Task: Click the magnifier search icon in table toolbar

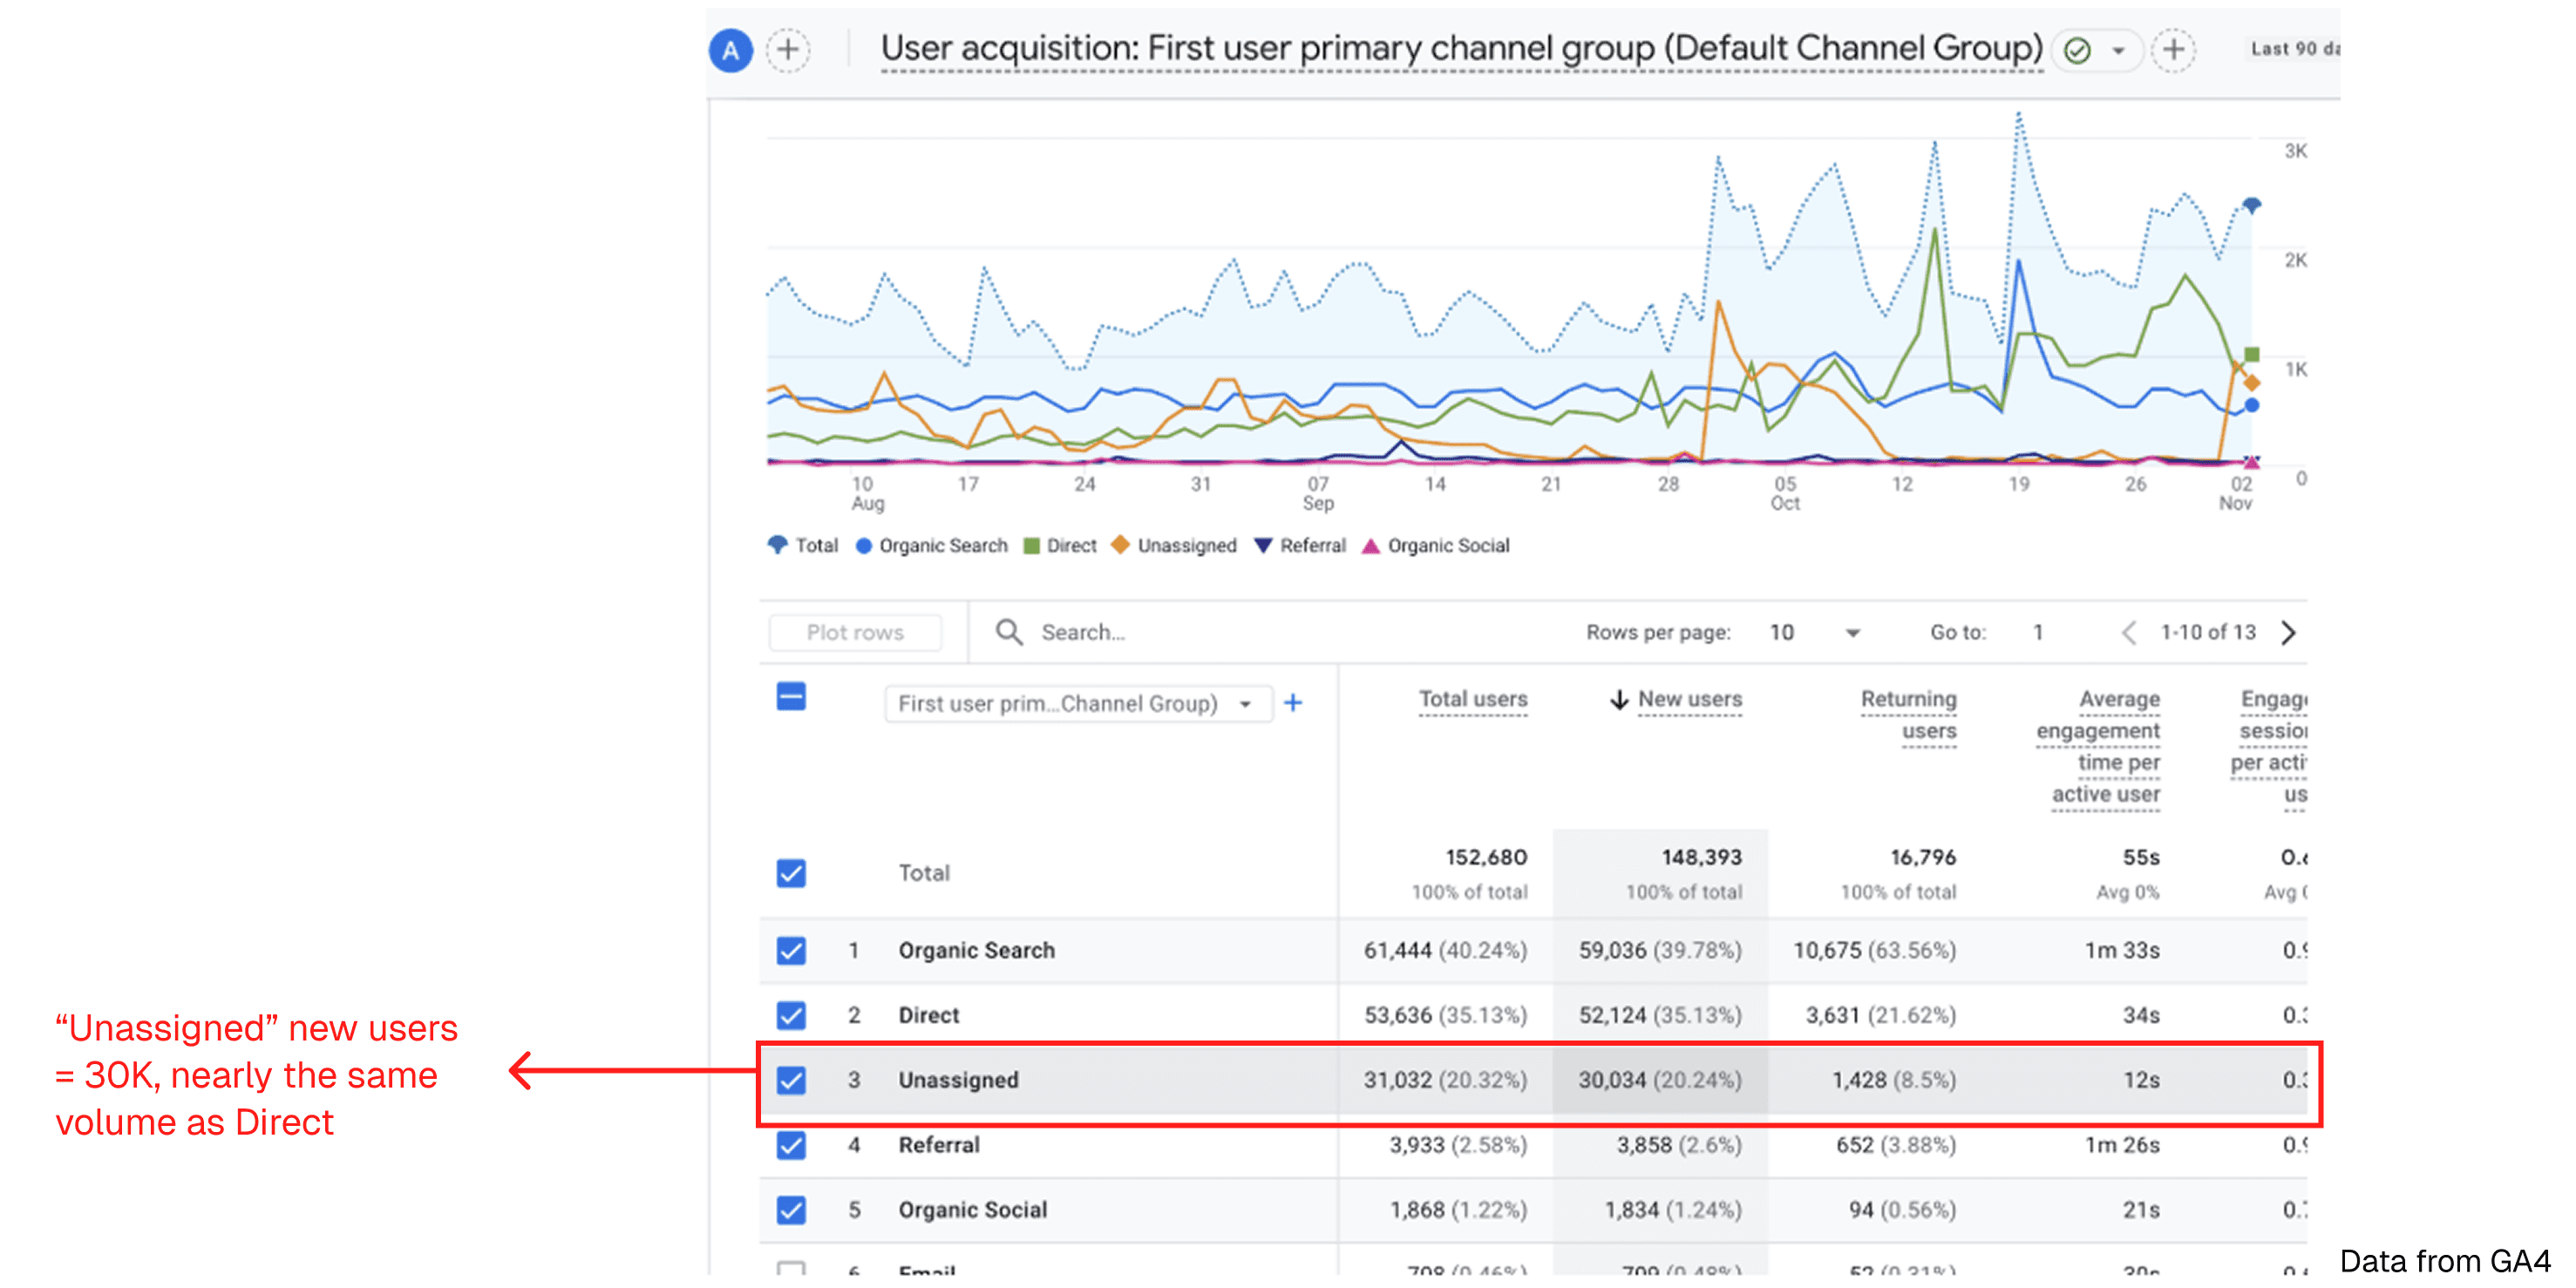Action: pos(1008,632)
